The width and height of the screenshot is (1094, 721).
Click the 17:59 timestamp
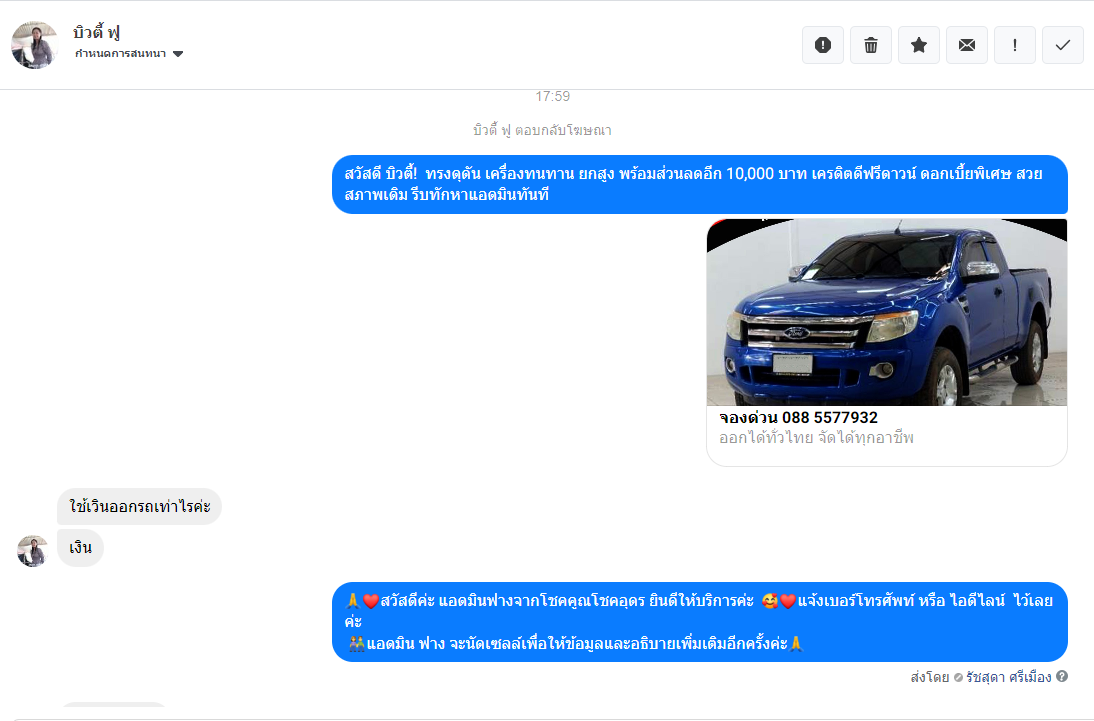point(553,96)
